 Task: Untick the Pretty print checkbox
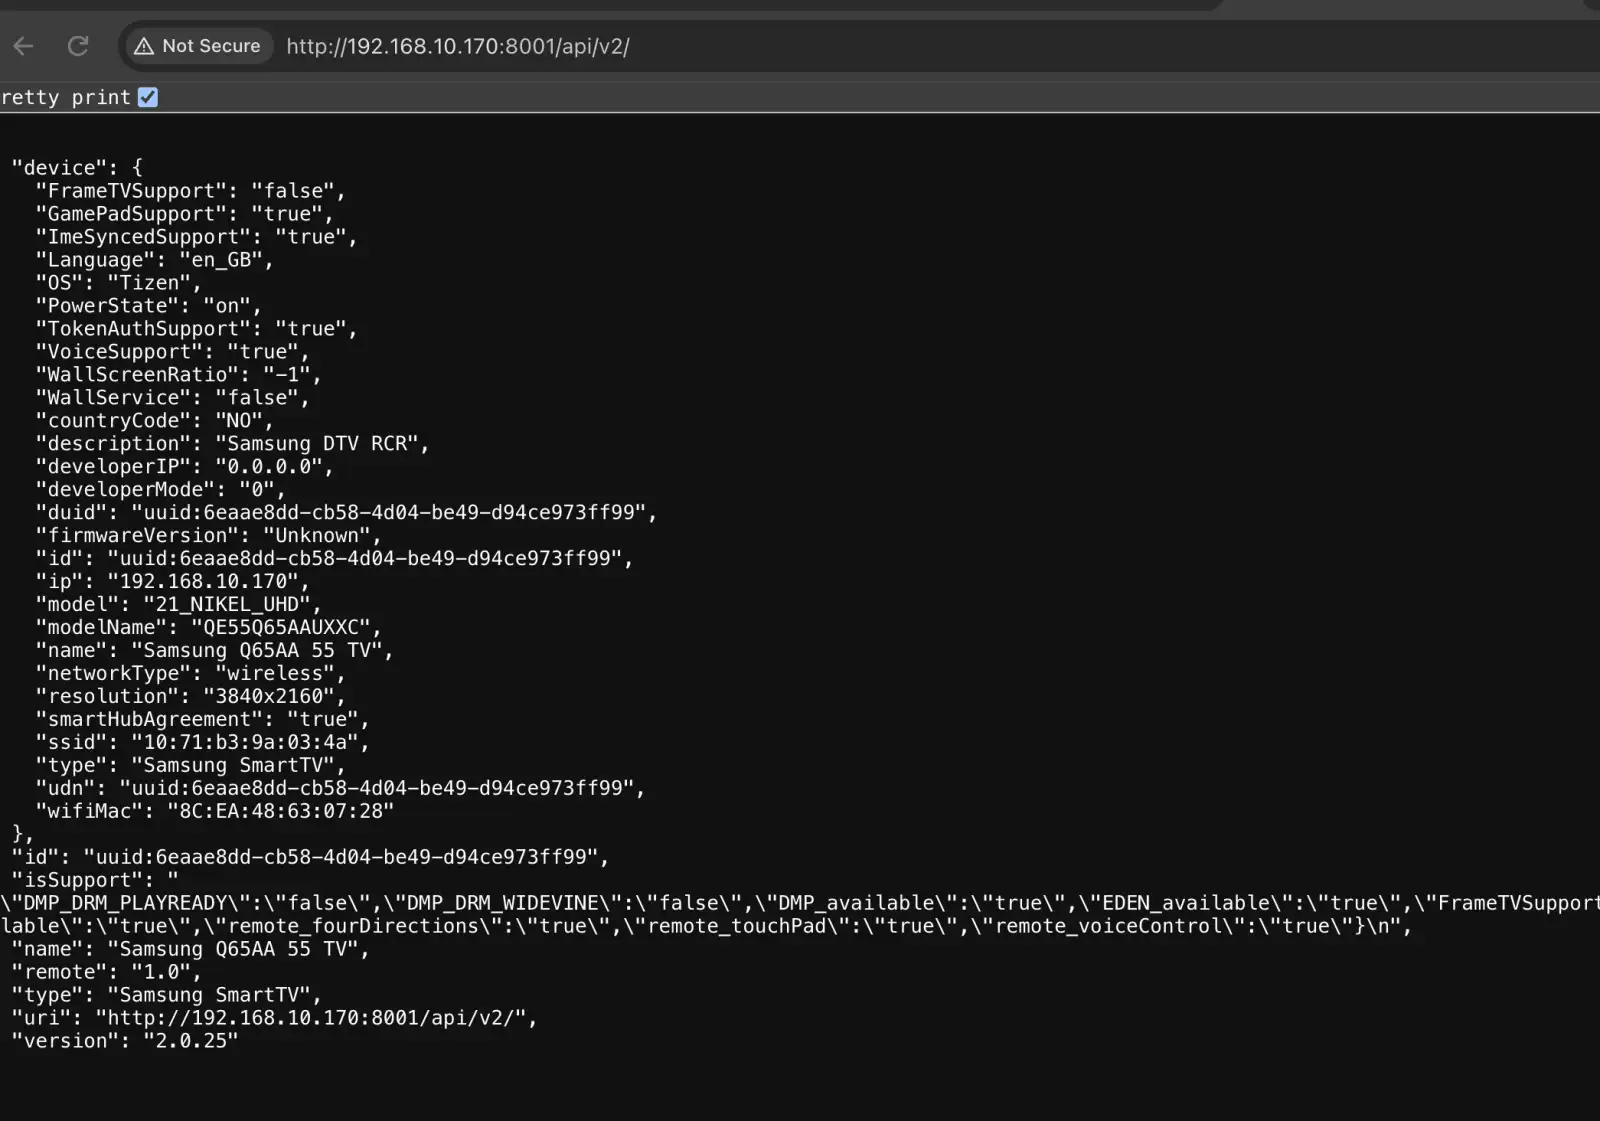(x=148, y=97)
